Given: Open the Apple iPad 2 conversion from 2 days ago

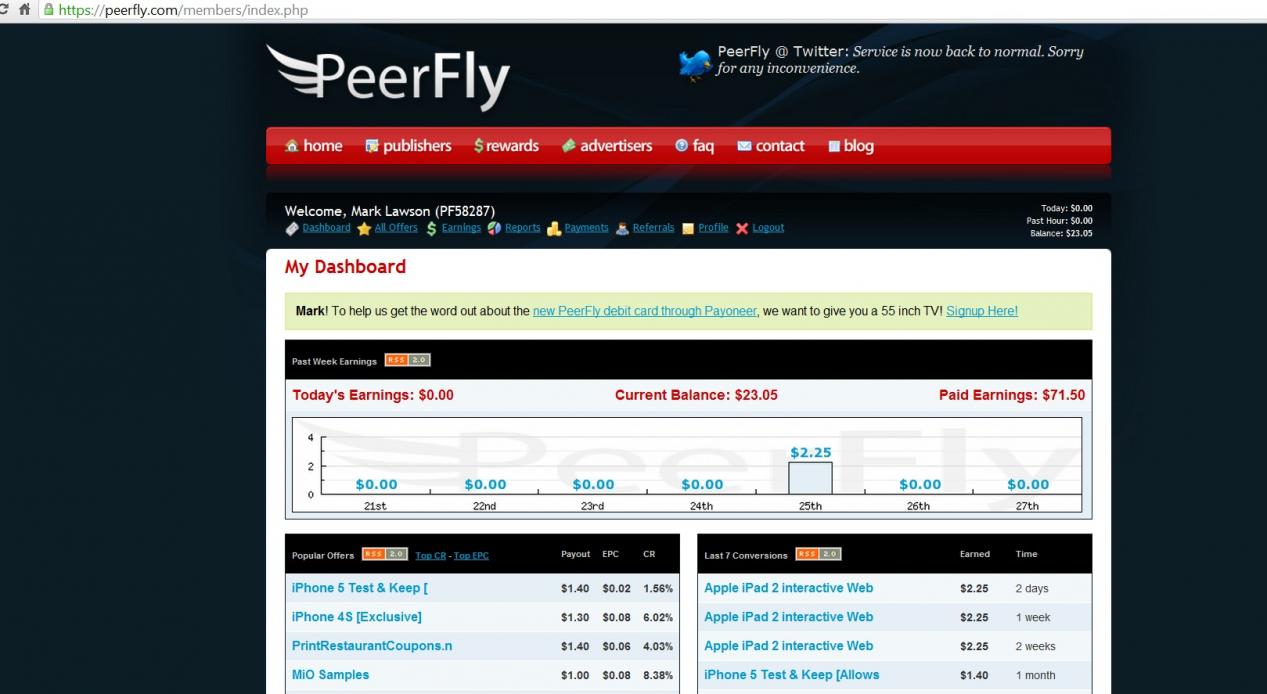Looking at the screenshot, I should click(x=789, y=588).
